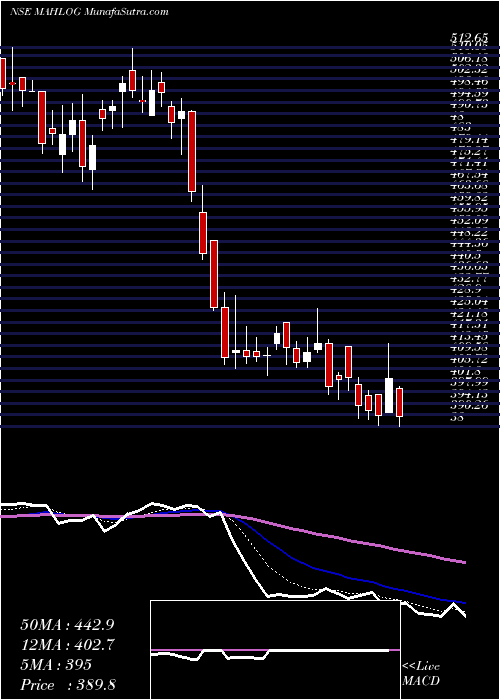Click inside the MACD inset chart box
This screenshot has height=700, width=500.
pyautogui.click(x=275, y=650)
